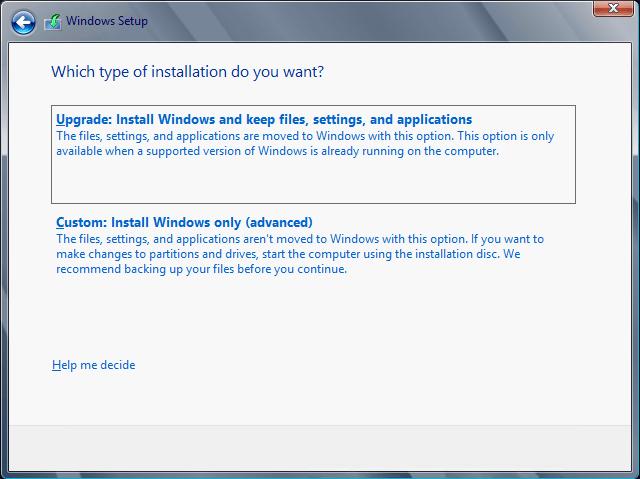This screenshot has height=479, width=640.
Task: Click the 'Windows Setup' title text
Action: point(107,21)
